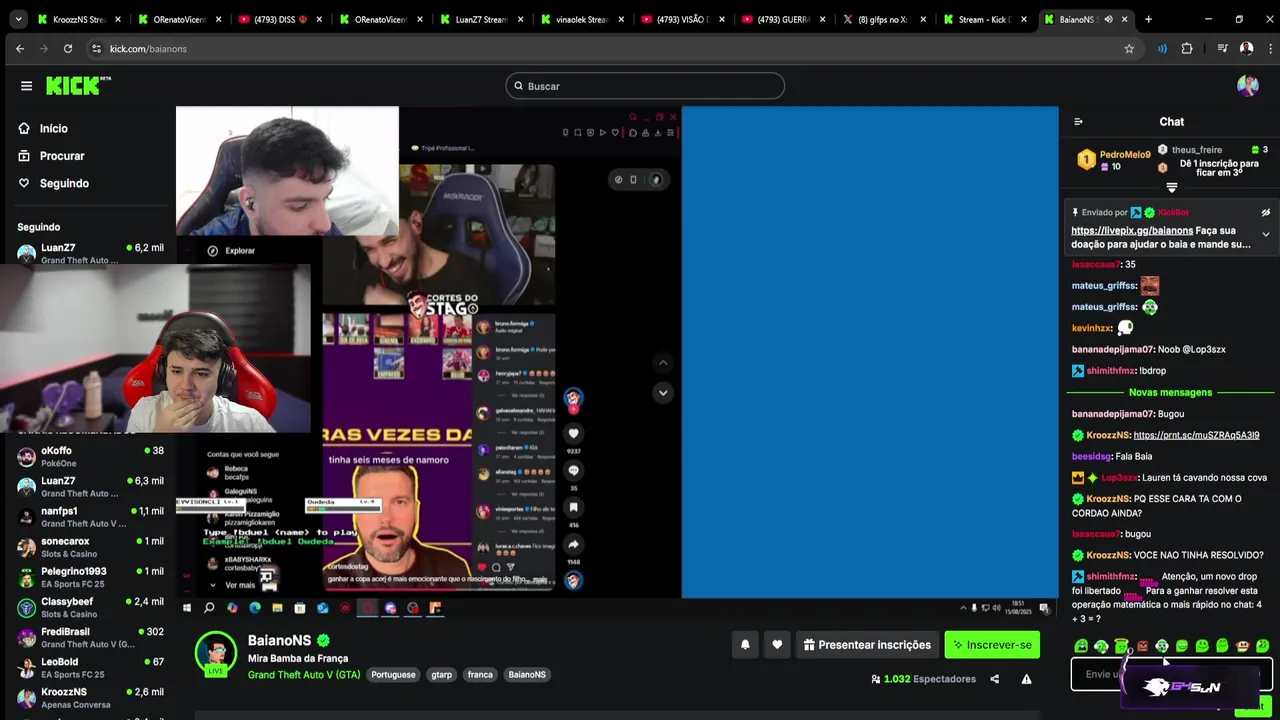Open FrediBrasil channel in sidebar
This screenshot has width=1280, height=720.
coord(90,637)
